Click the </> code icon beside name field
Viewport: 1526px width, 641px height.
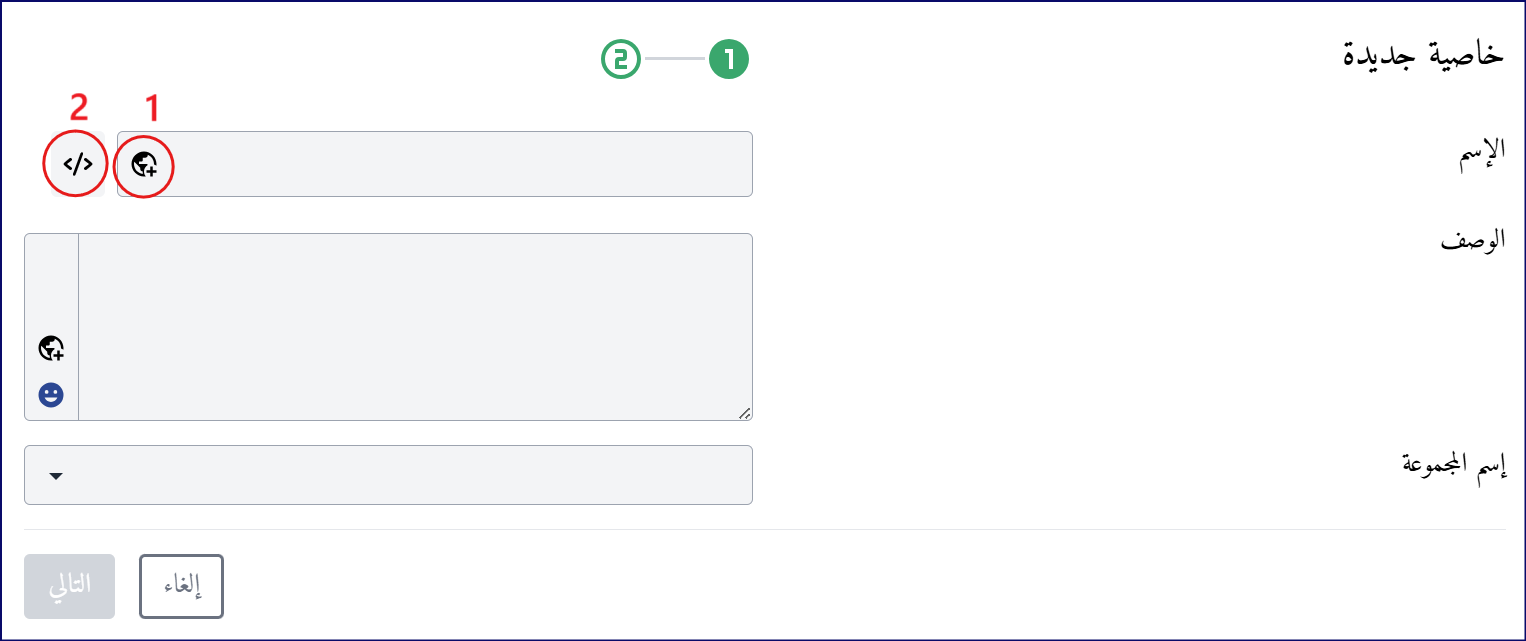[x=78, y=164]
